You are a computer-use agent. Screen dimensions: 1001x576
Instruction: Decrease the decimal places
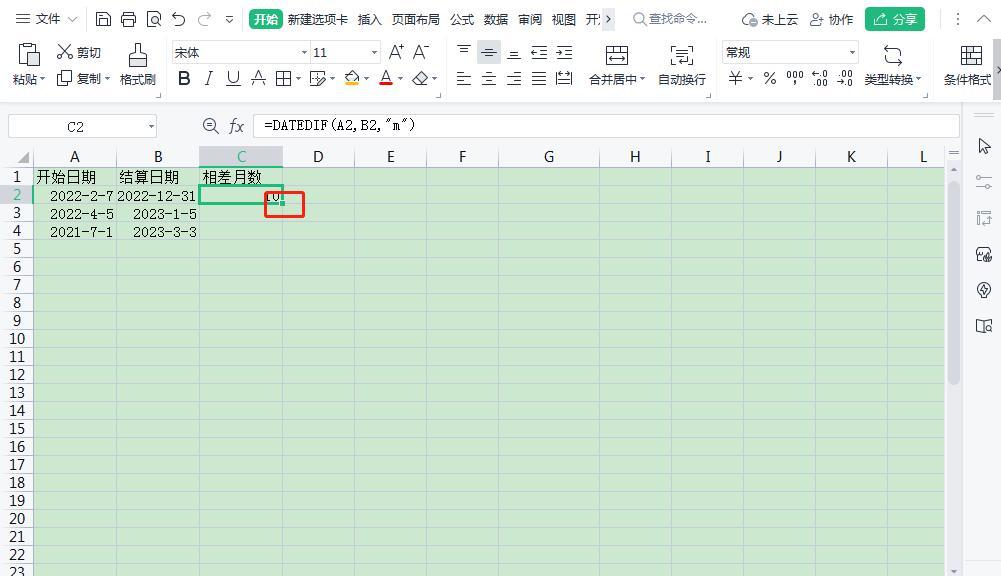tap(845, 79)
